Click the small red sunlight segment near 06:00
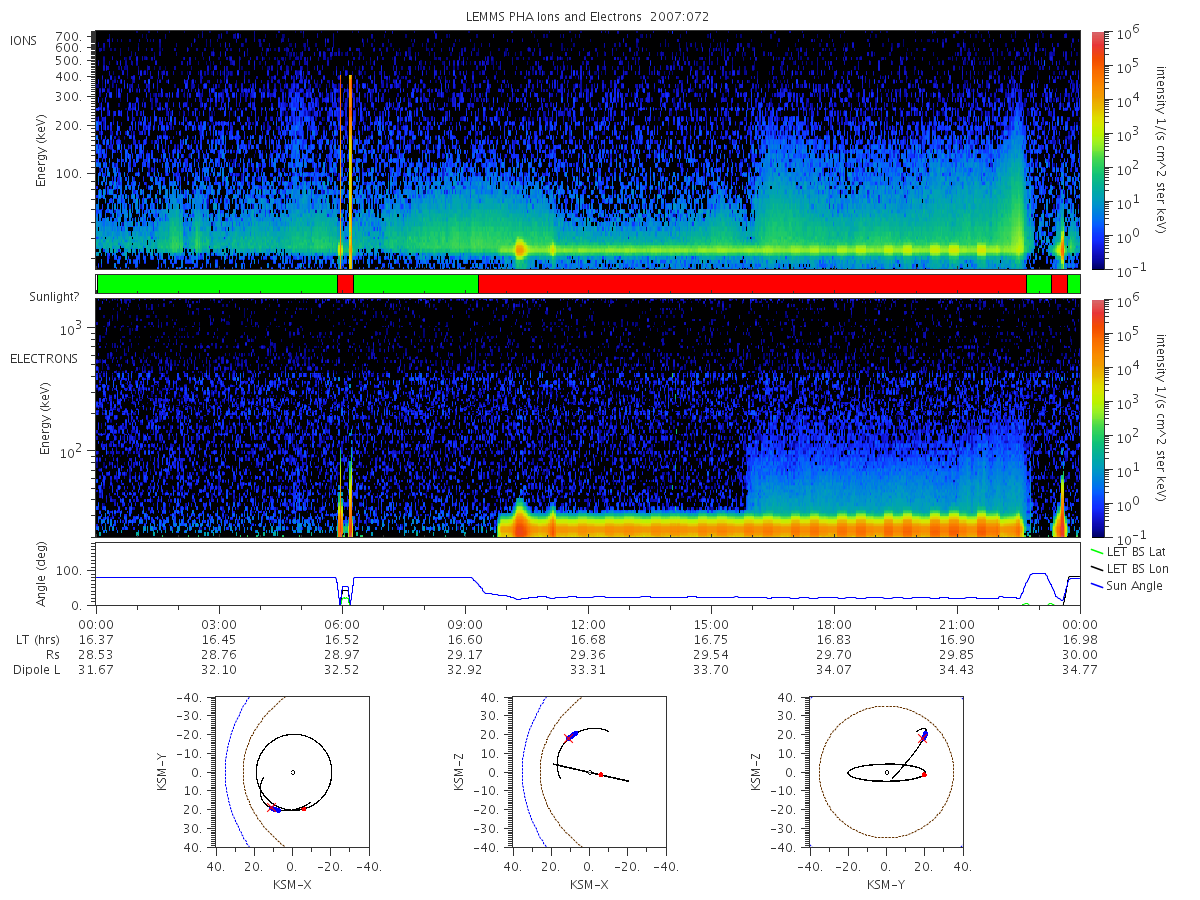1200x900 pixels. [345, 284]
